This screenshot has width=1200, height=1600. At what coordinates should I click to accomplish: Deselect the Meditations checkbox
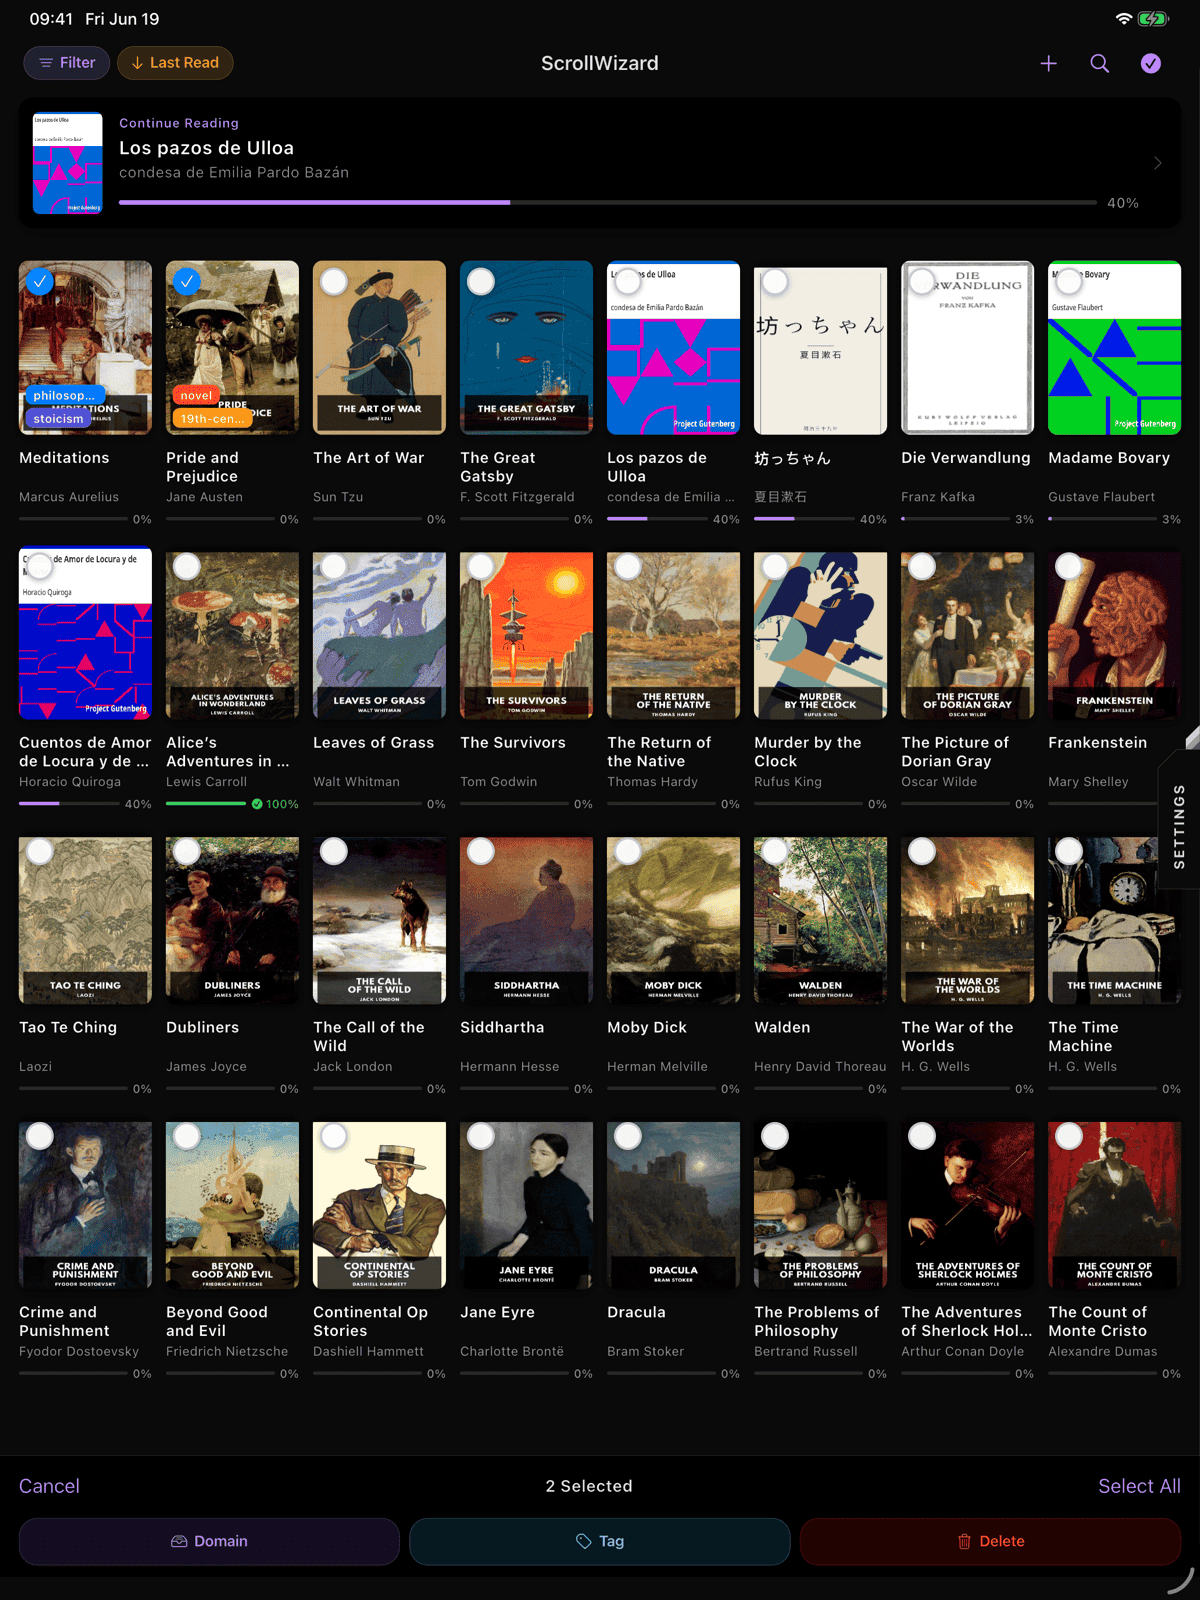point(39,282)
